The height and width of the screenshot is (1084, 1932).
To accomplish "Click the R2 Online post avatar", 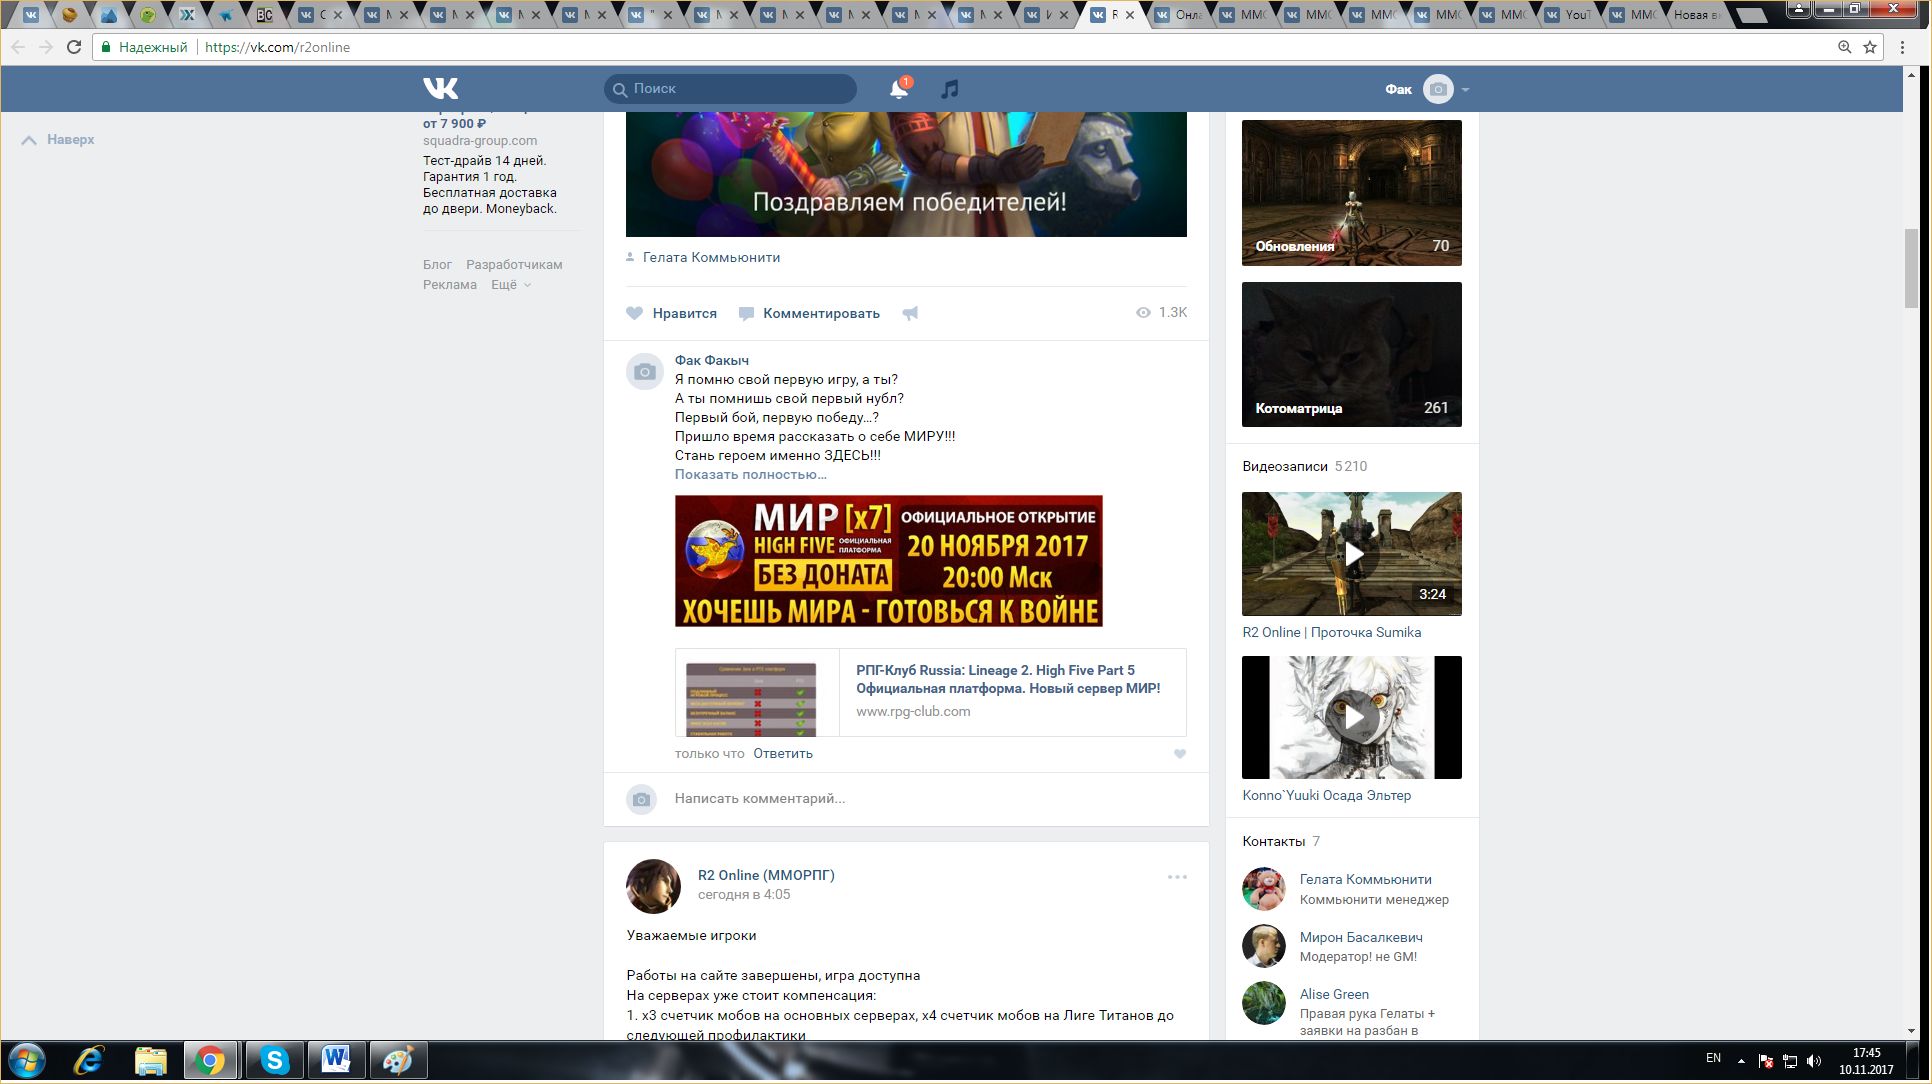I will click(x=653, y=886).
